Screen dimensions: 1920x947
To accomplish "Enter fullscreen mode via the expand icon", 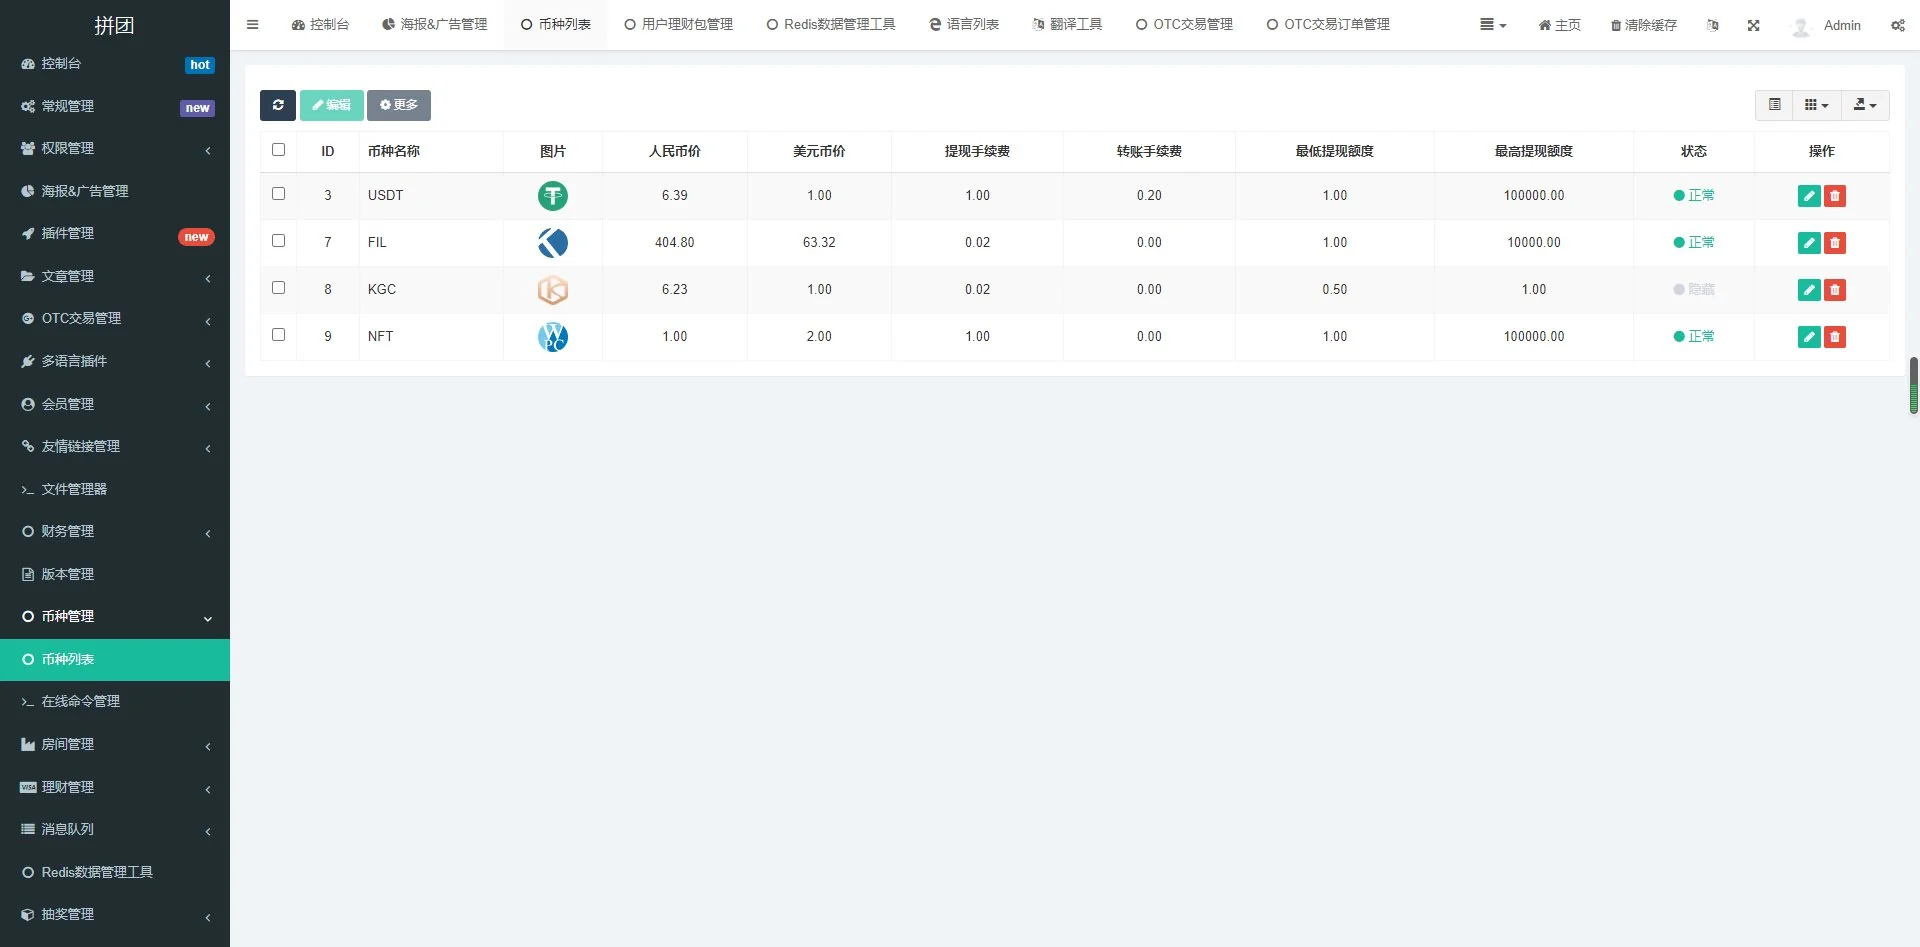I will [1753, 25].
